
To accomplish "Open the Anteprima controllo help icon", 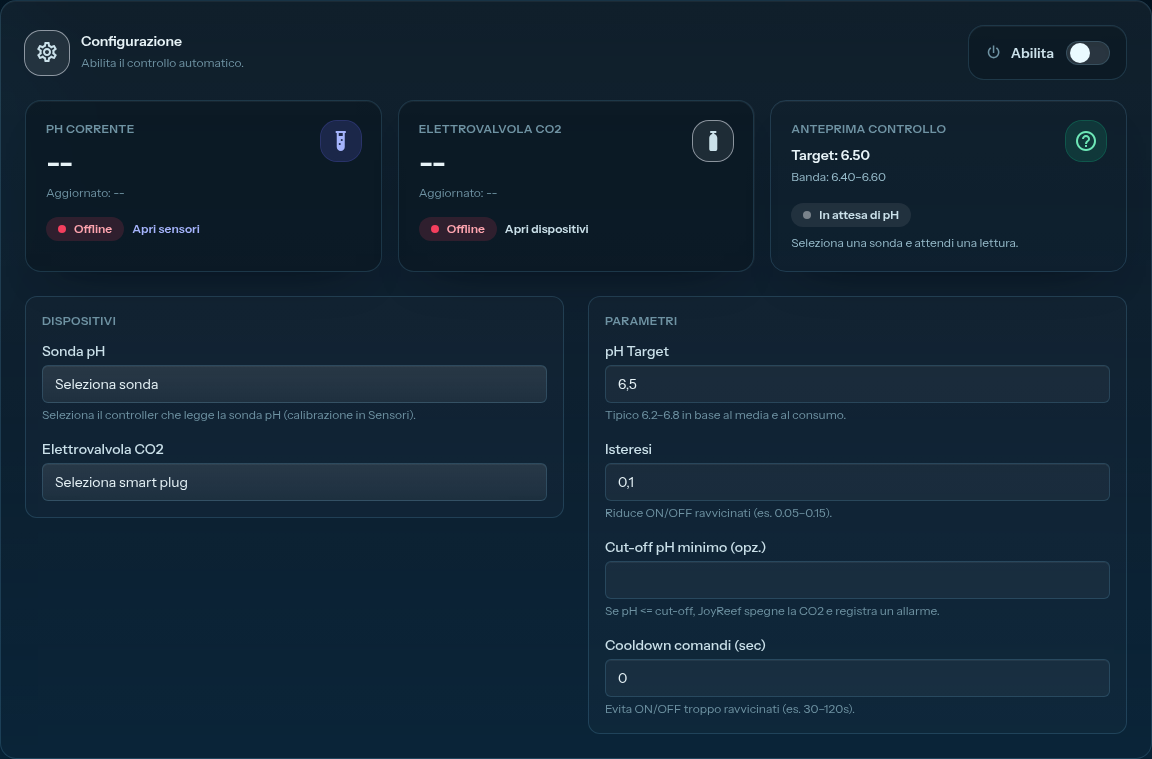I will [1086, 141].
